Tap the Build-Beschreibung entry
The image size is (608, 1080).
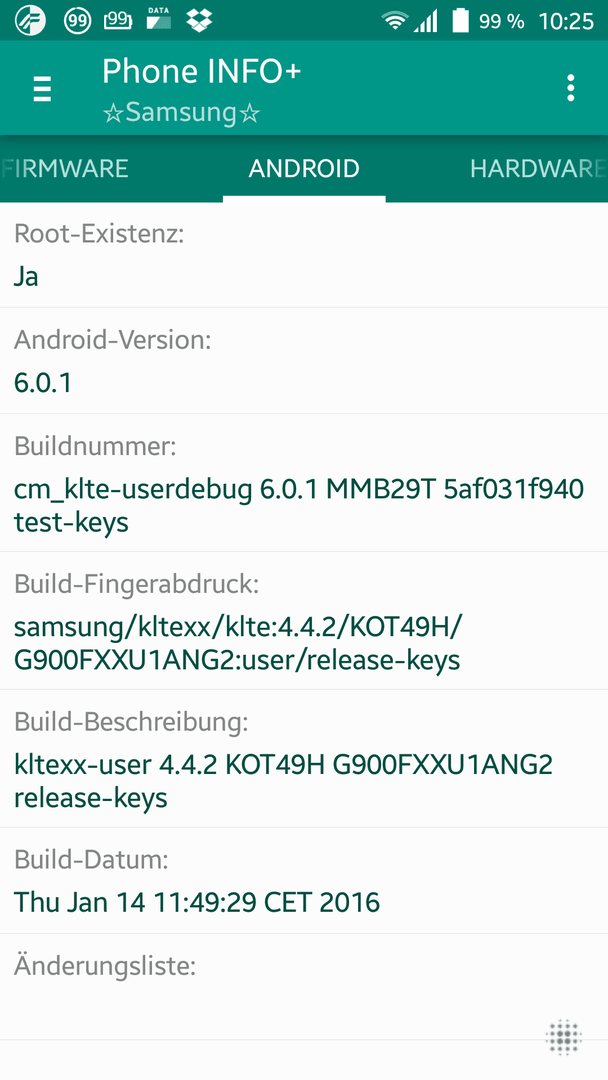point(304,758)
